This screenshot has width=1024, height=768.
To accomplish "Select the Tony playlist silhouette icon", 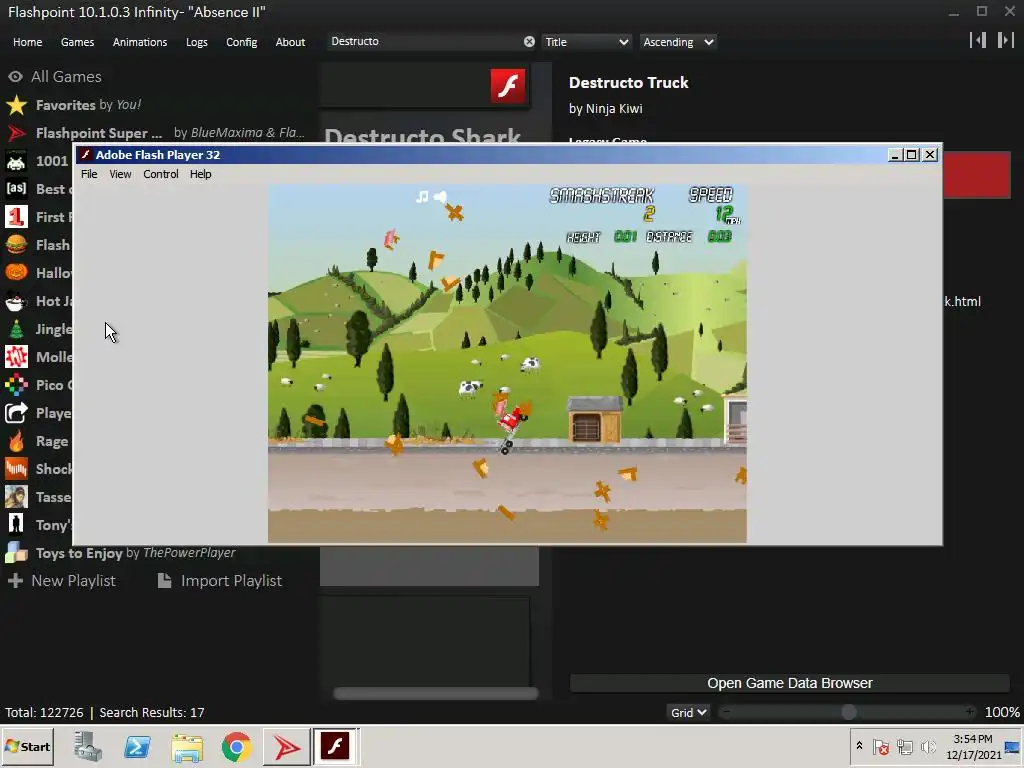I will (16, 525).
